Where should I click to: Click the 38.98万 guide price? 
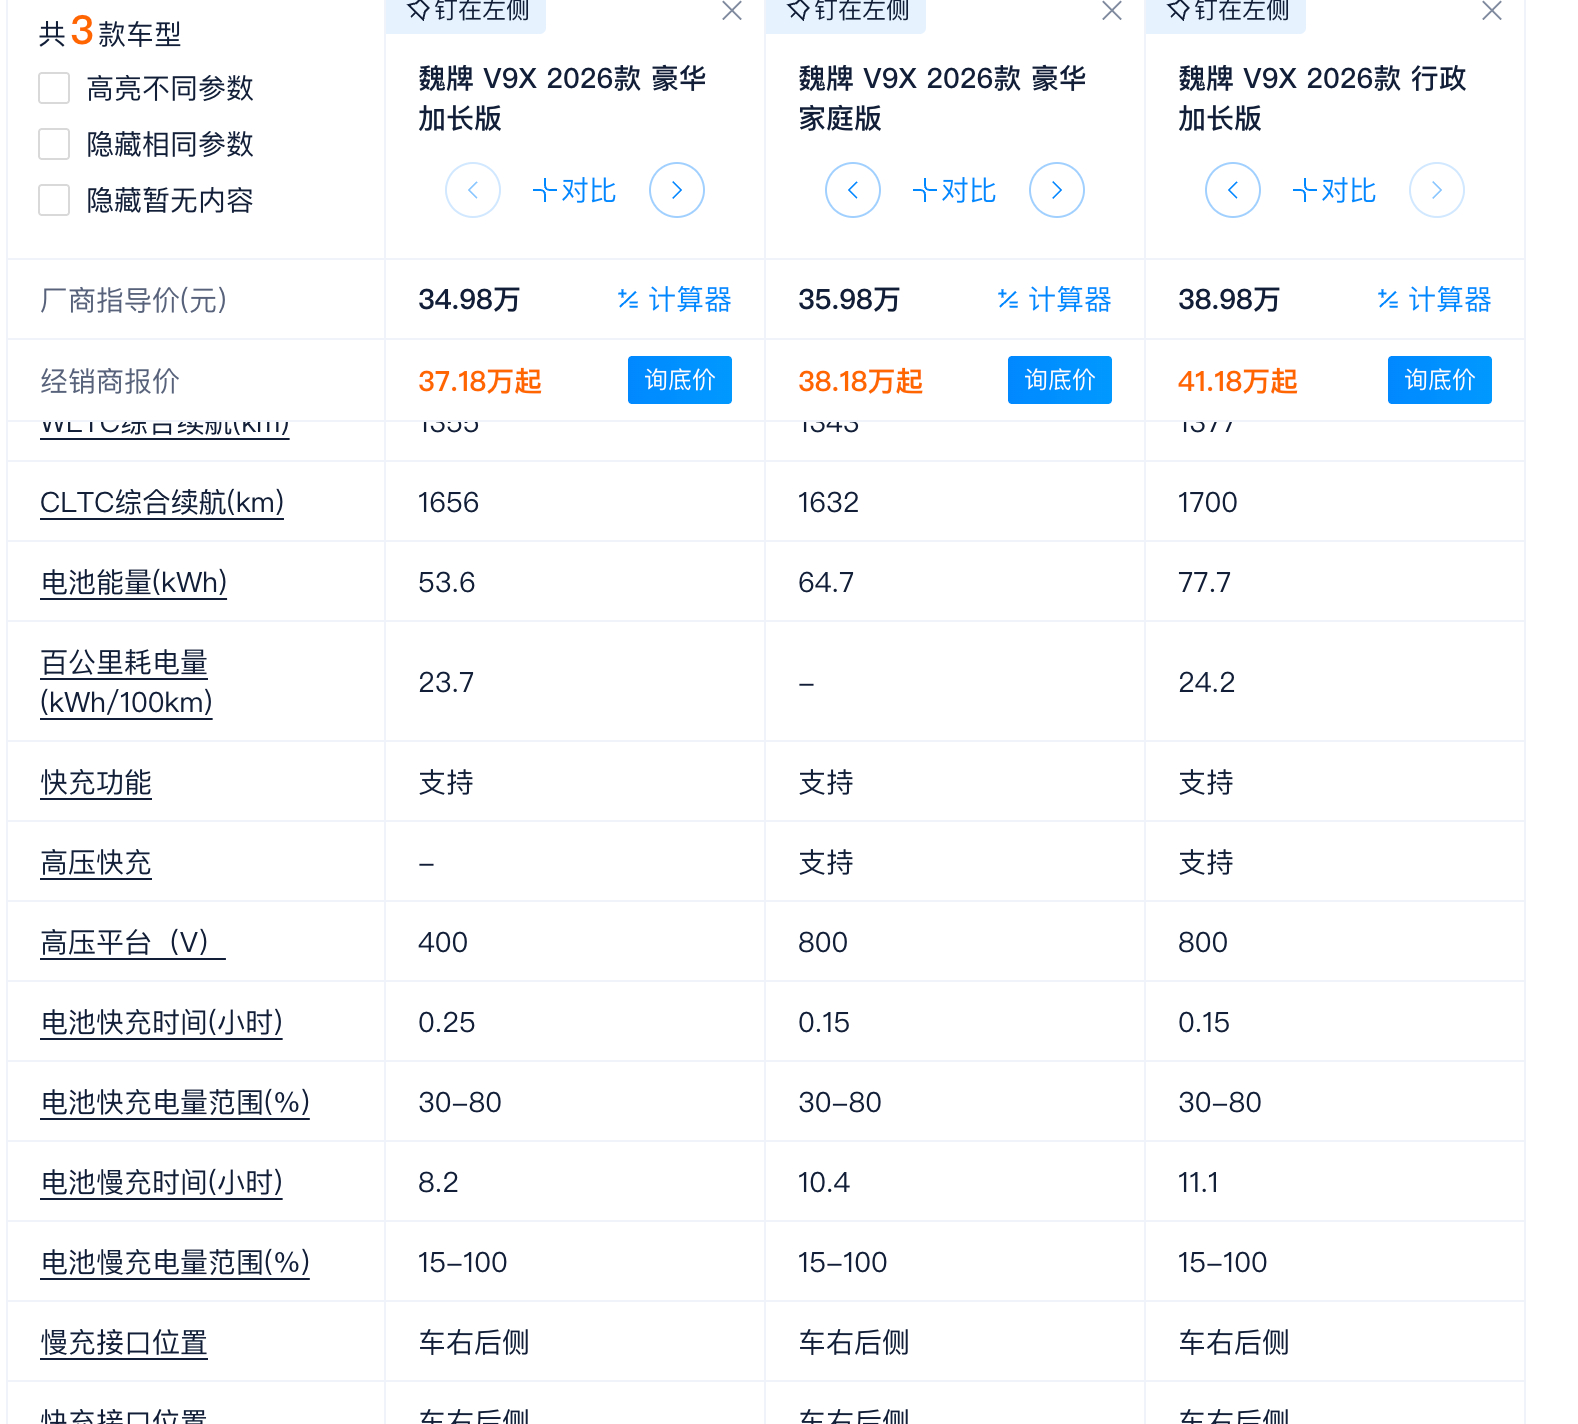tap(1229, 299)
